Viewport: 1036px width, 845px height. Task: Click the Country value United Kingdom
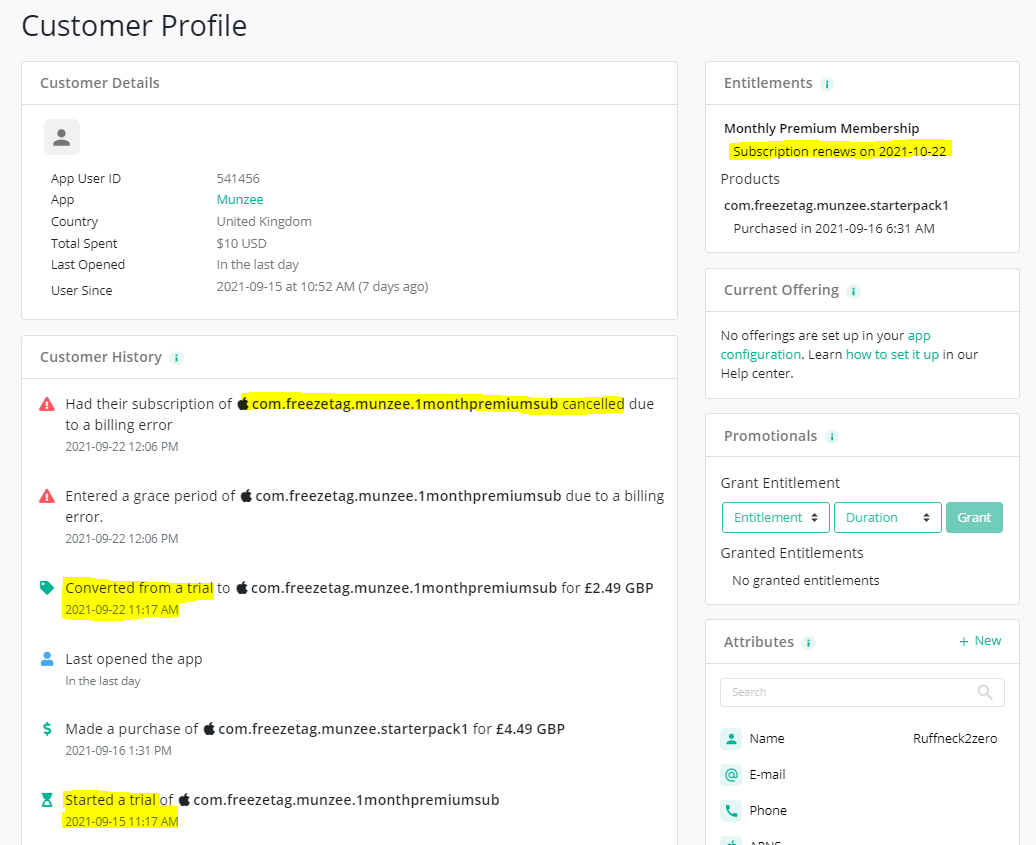click(264, 221)
